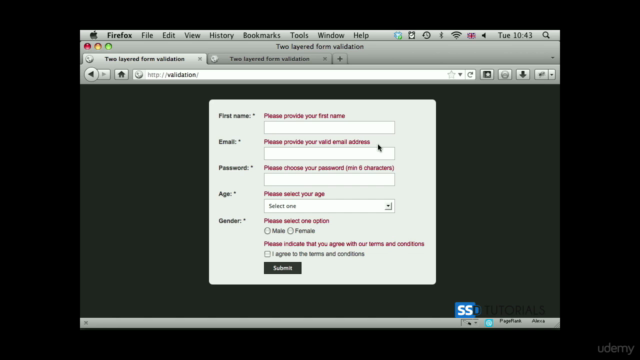The image size is (640, 360).
Task: Click the 'Please select your age' message
Action: coord(294,194)
